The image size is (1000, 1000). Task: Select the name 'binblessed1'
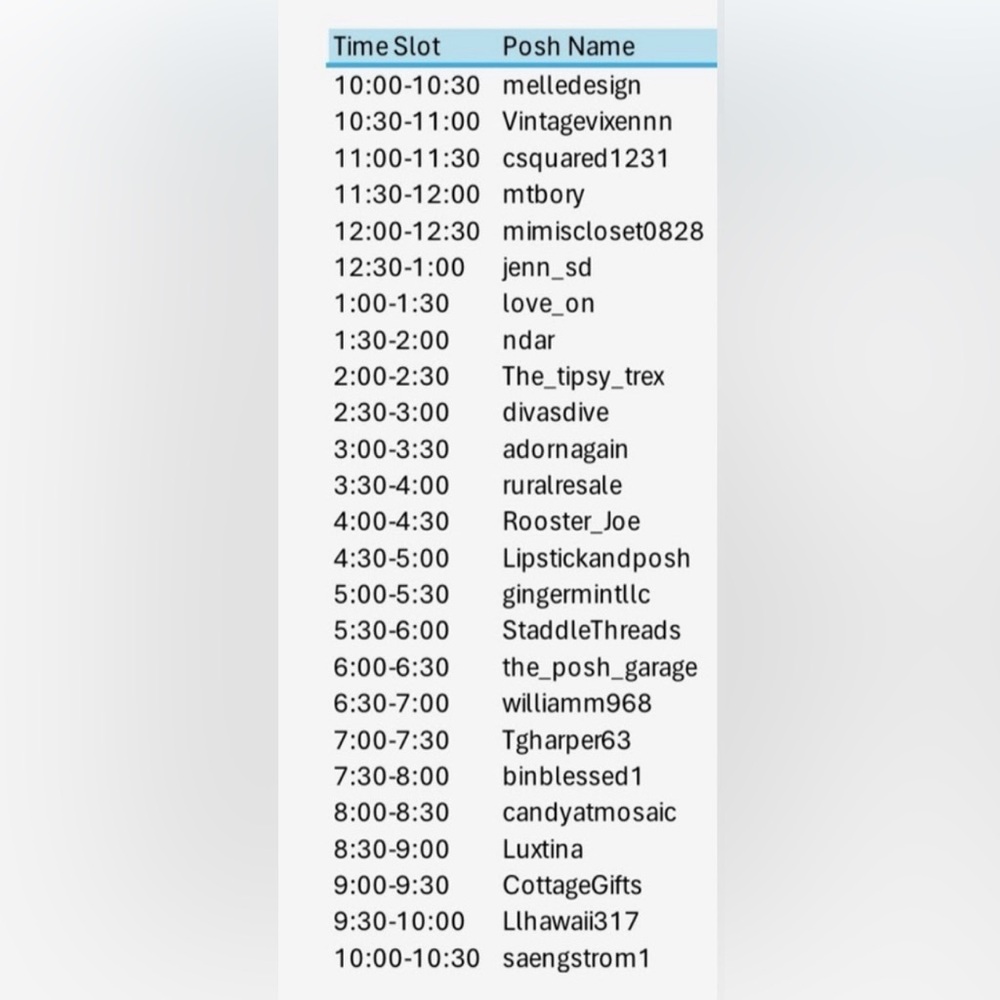click(x=572, y=776)
